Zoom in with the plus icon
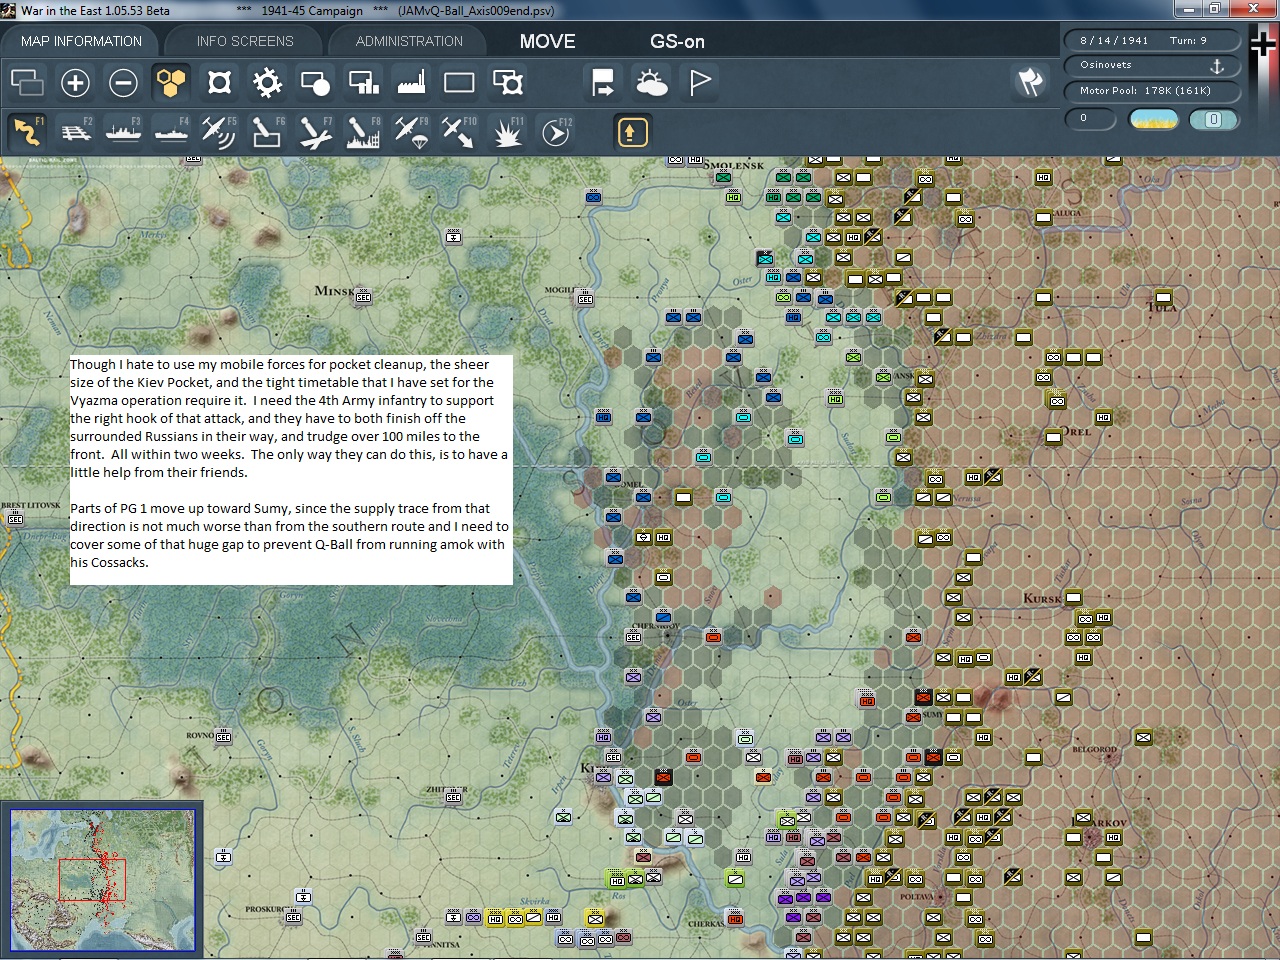 (x=75, y=82)
